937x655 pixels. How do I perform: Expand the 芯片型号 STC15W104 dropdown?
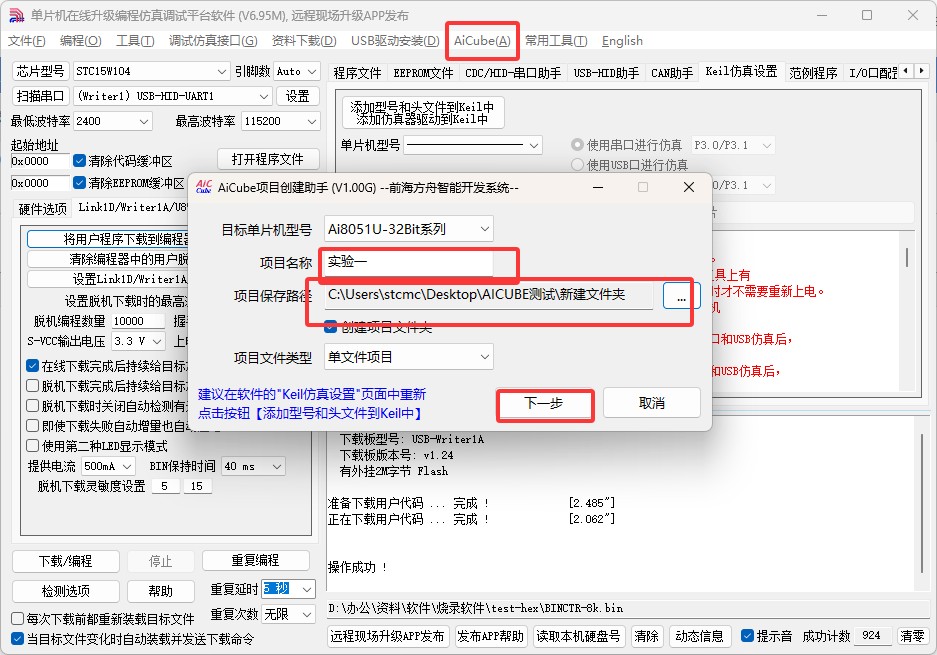pos(222,72)
